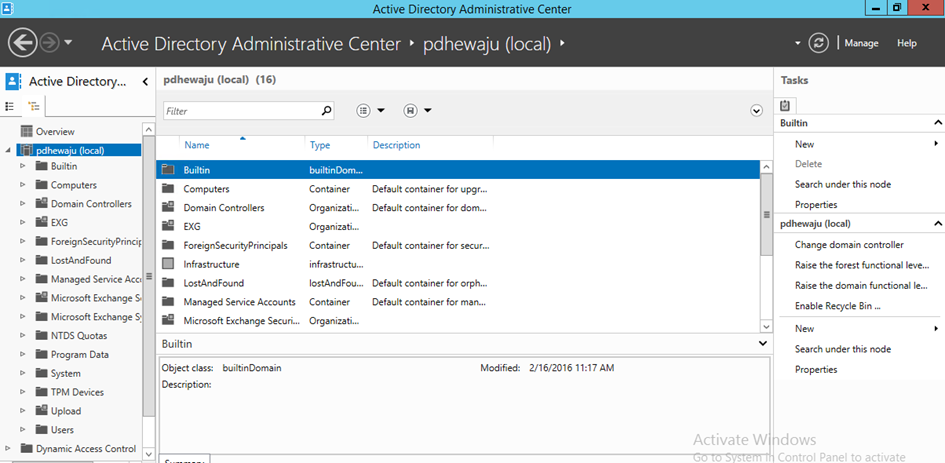Select Microsoft Exchange Securi... row in list
The width and height of the screenshot is (945, 463).
pos(458,321)
